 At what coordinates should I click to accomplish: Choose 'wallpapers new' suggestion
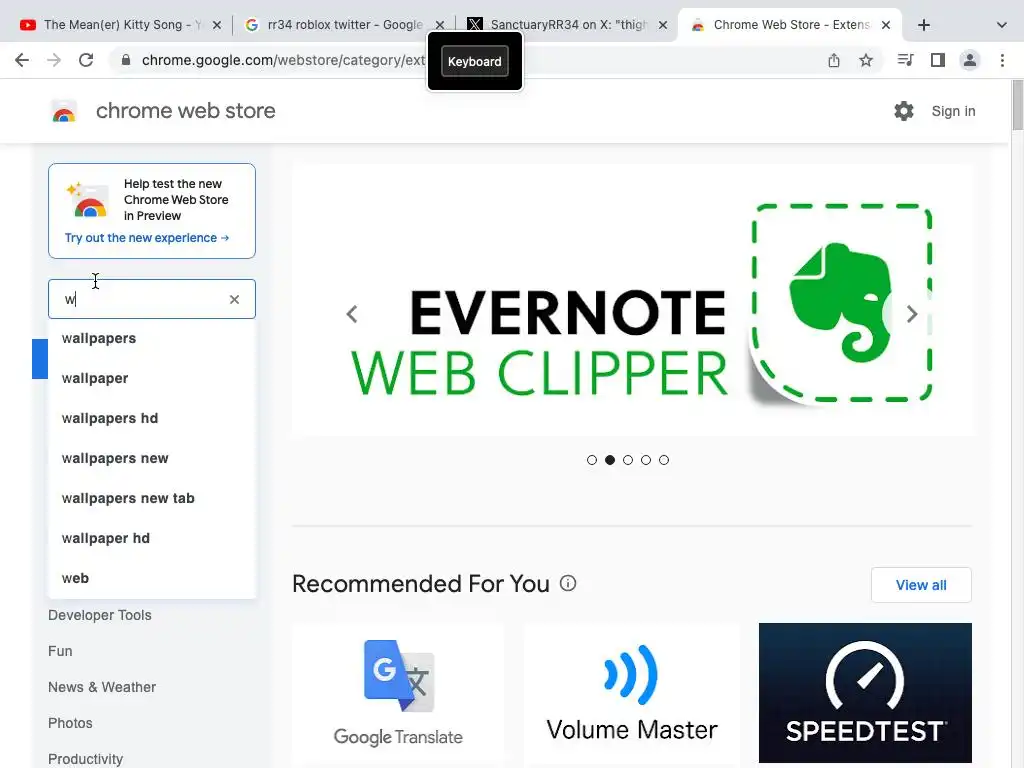click(x=152, y=458)
